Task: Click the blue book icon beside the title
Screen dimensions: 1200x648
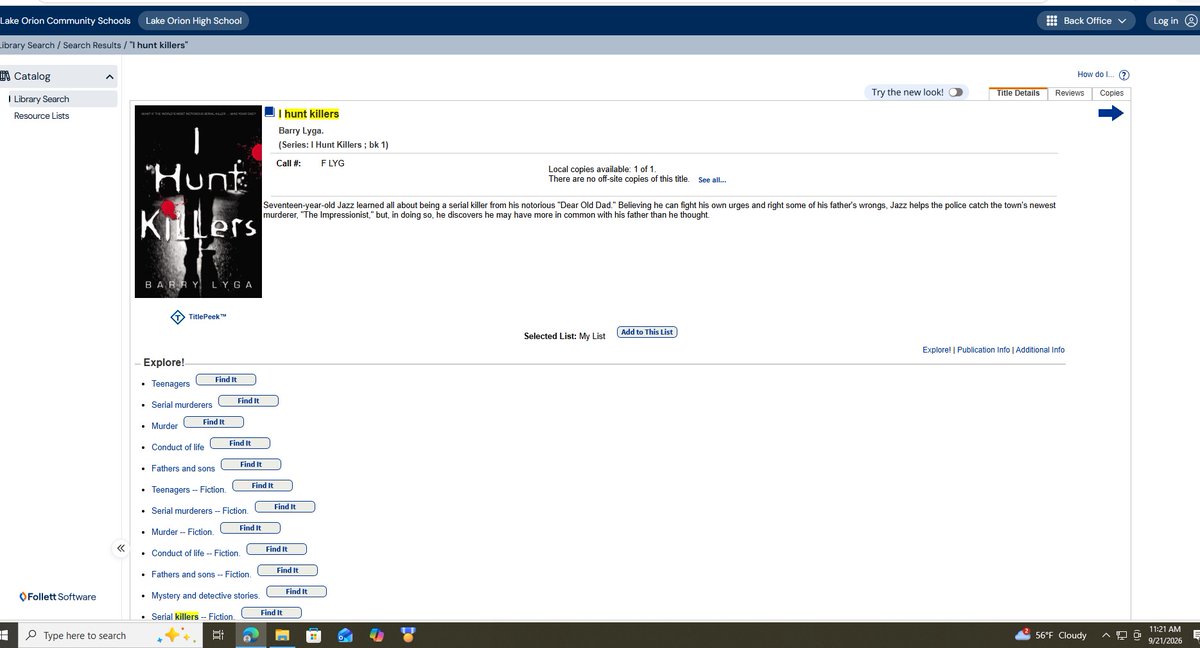Action: coord(269,113)
